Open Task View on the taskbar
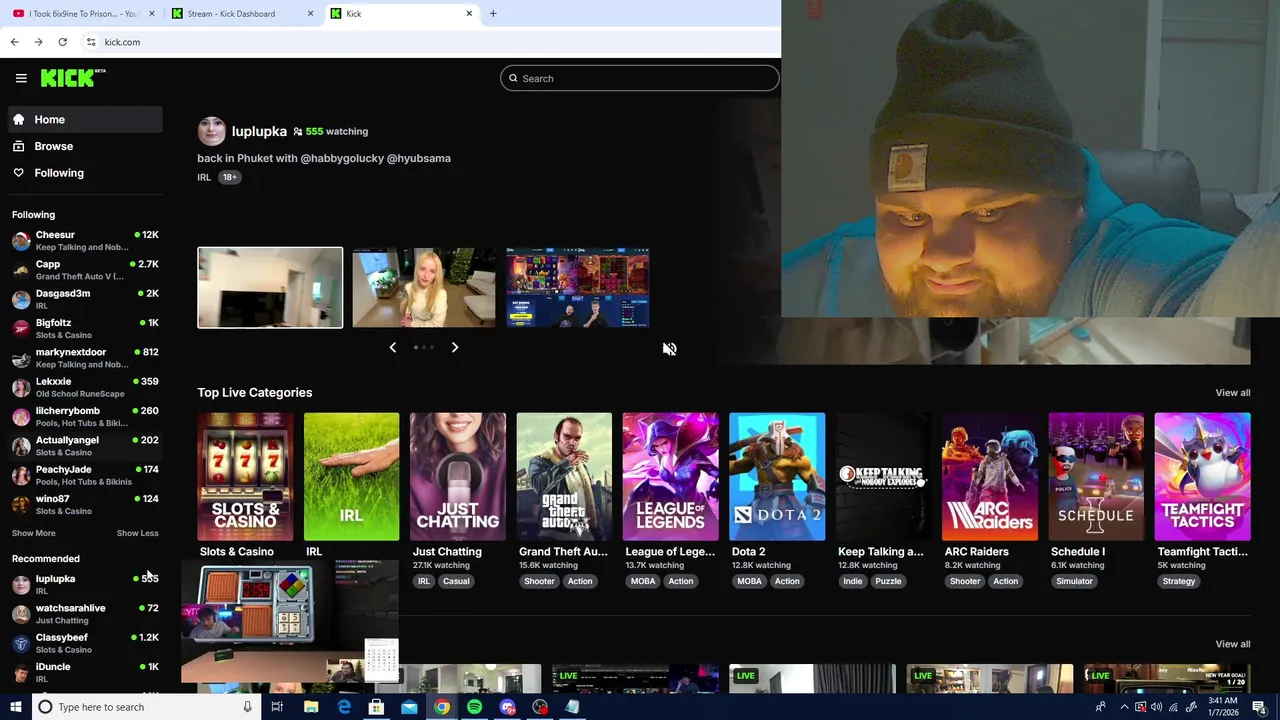Viewport: 1280px width, 720px height. [277, 707]
